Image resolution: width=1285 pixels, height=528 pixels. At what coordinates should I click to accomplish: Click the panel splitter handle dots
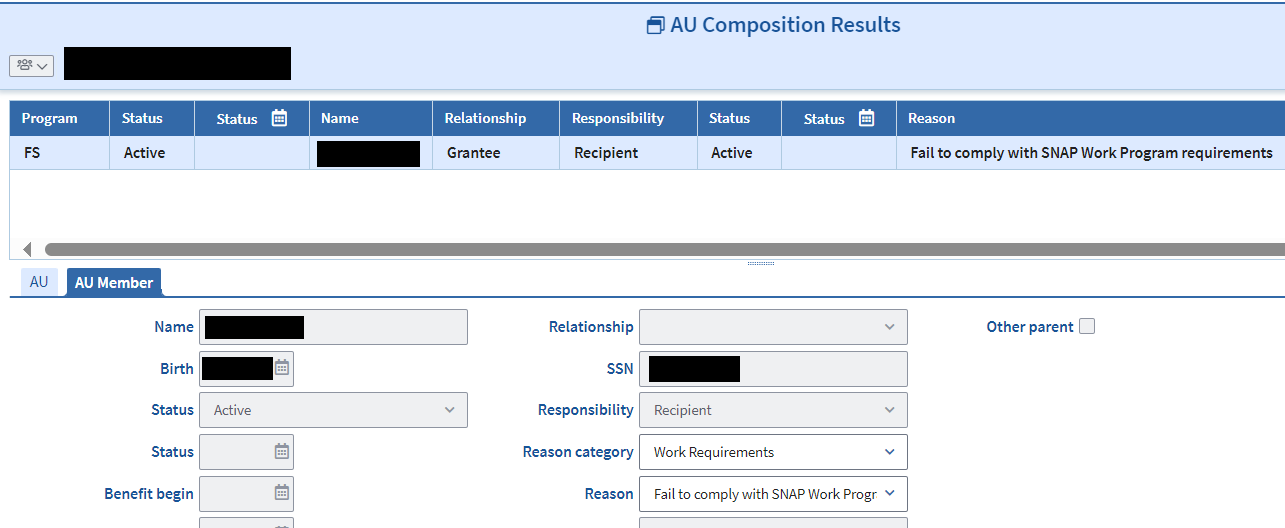tap(761, 264)
